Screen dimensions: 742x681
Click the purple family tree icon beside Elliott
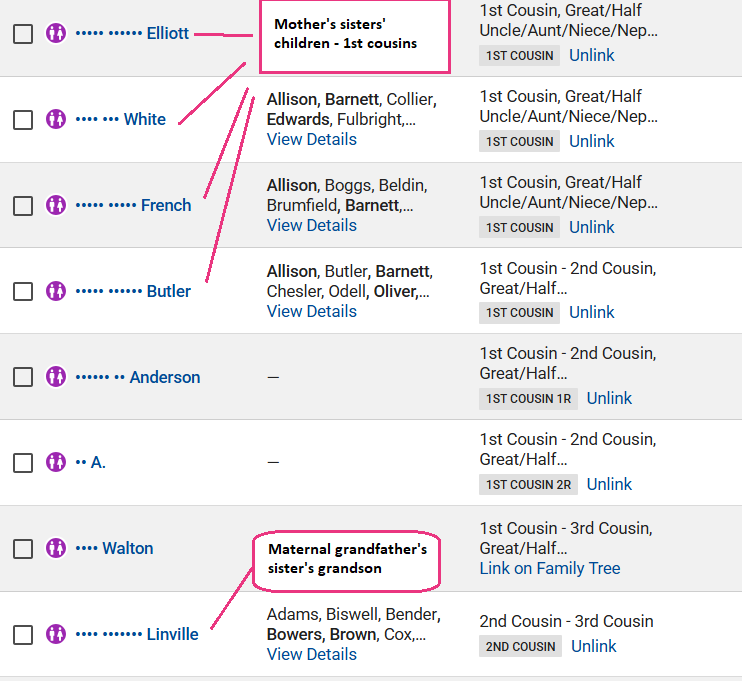[56, 33]
